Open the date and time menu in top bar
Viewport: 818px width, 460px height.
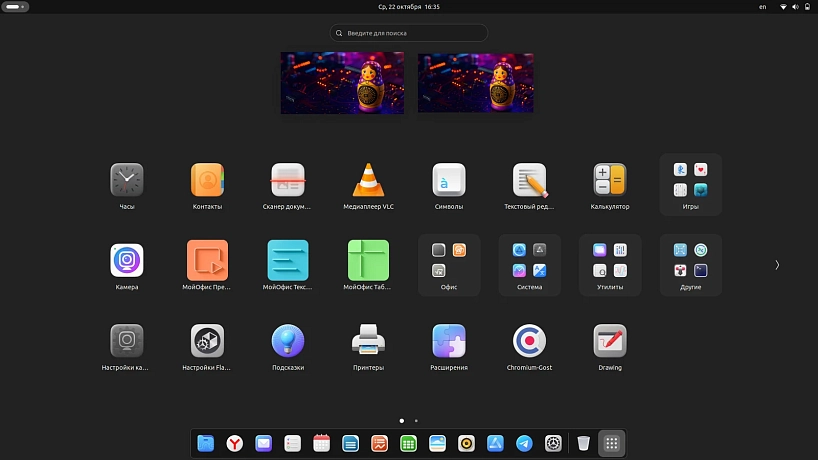pos(408,7)
